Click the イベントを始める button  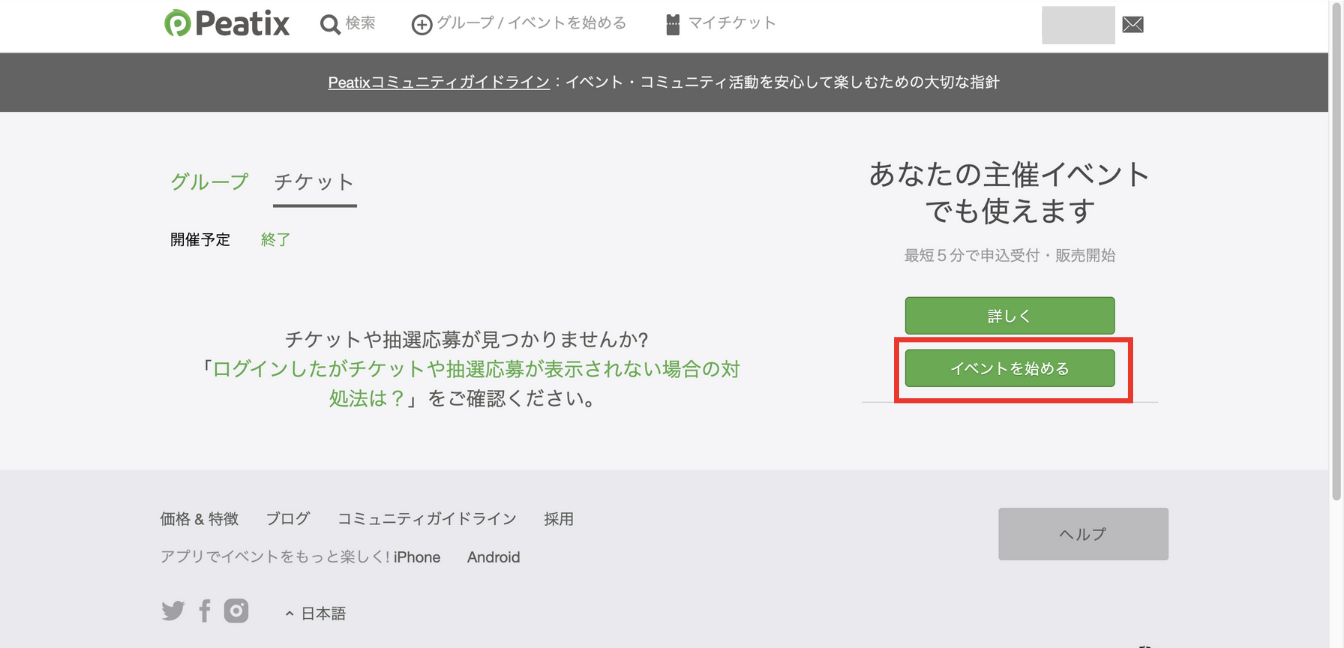[x=1010, y=367]
